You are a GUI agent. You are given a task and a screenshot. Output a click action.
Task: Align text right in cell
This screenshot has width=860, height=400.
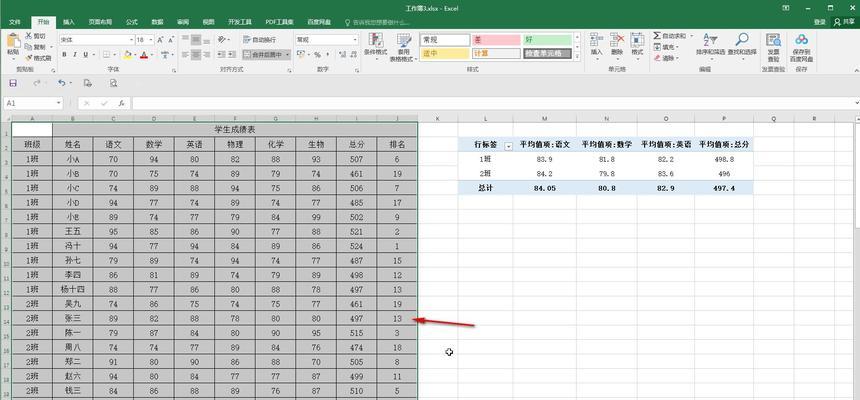click(207, 55)
